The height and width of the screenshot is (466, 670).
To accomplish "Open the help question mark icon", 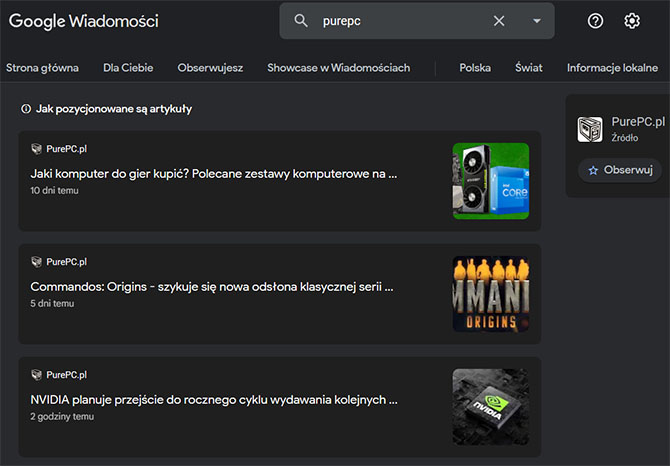I will [x=595, y=21].
